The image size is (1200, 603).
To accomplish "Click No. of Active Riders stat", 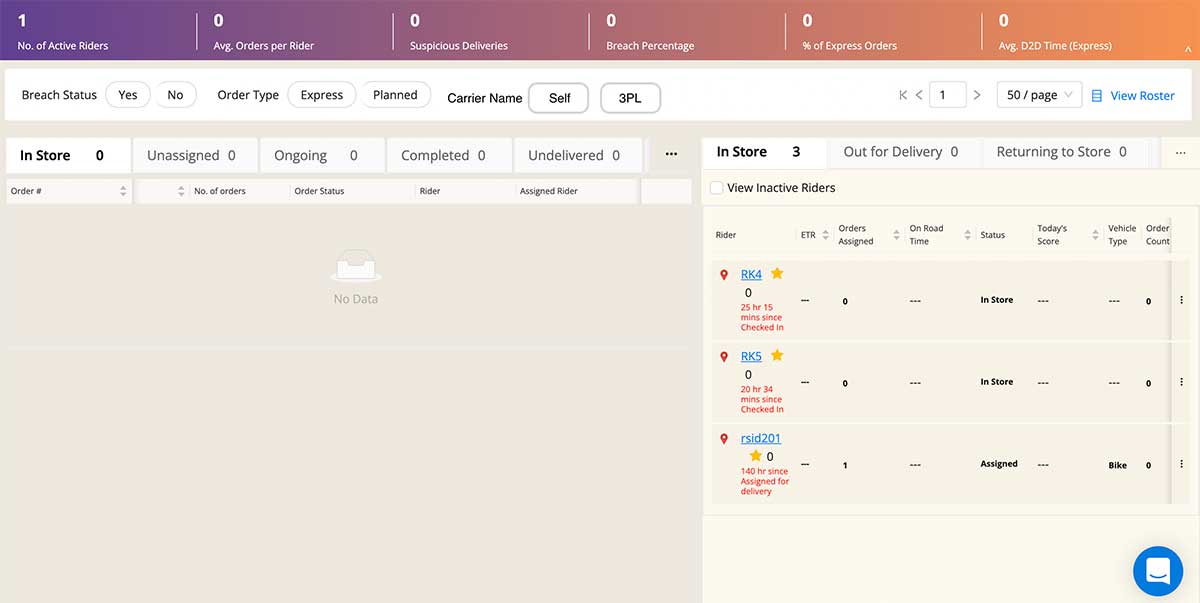I will pyautogui.click(x=63, y=32).
